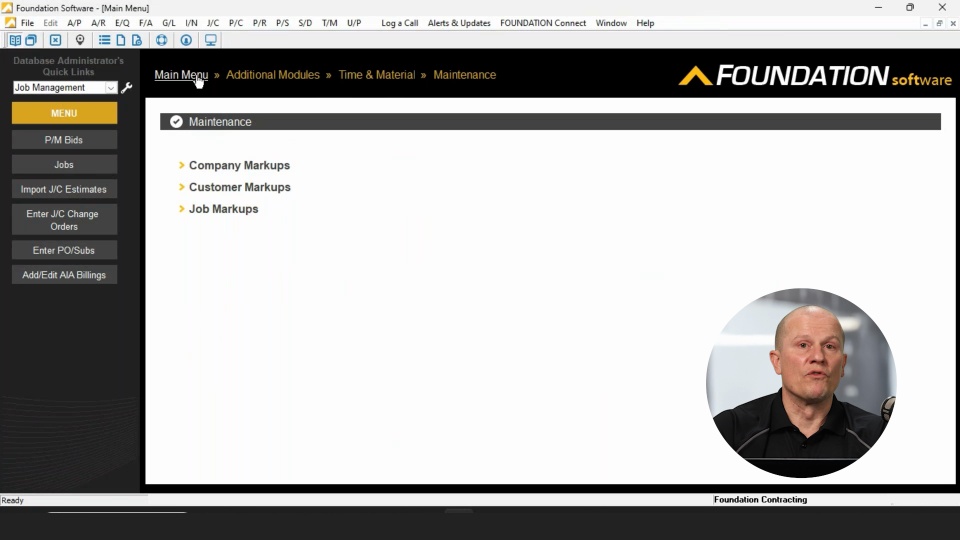
Task: Open P/M Bids quick link
Action: coord(64,140)
